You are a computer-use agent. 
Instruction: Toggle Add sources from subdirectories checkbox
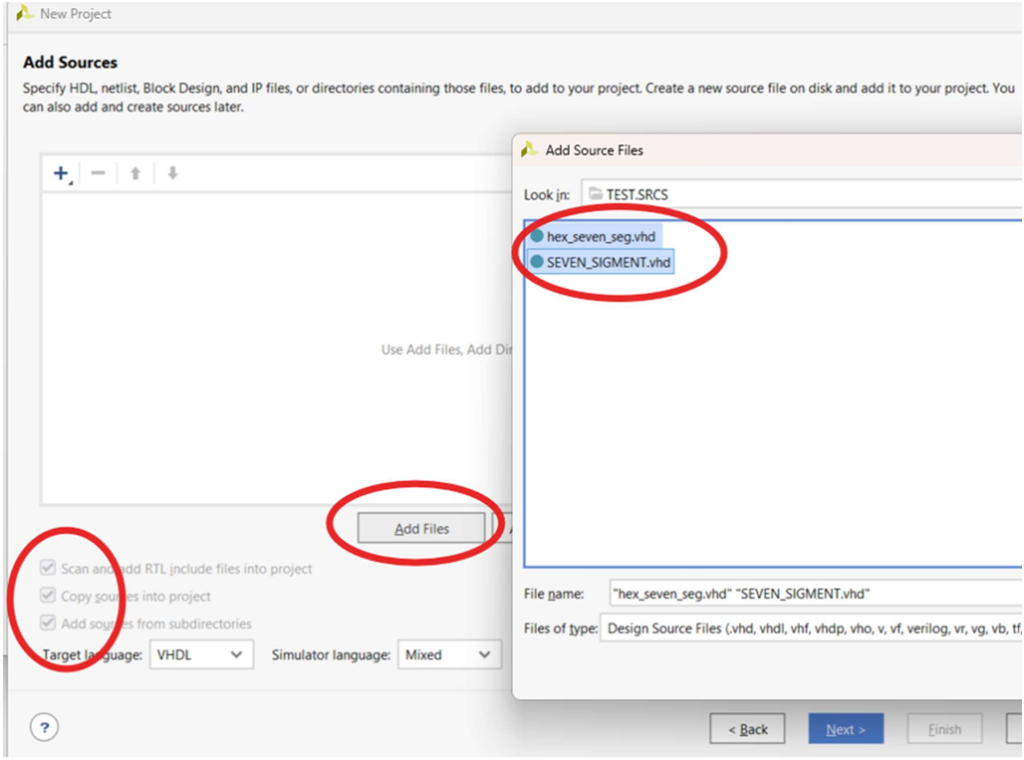48,623
